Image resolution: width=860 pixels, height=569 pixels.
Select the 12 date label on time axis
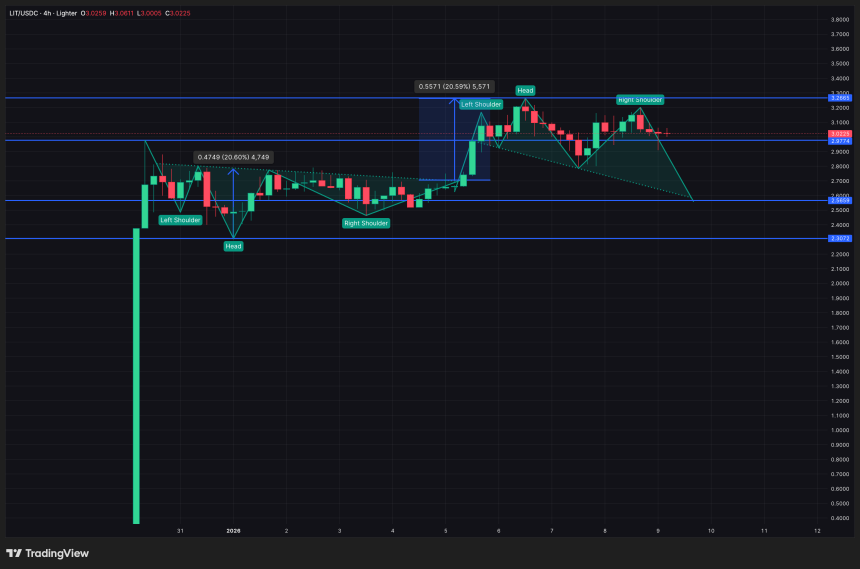(817, 530)
